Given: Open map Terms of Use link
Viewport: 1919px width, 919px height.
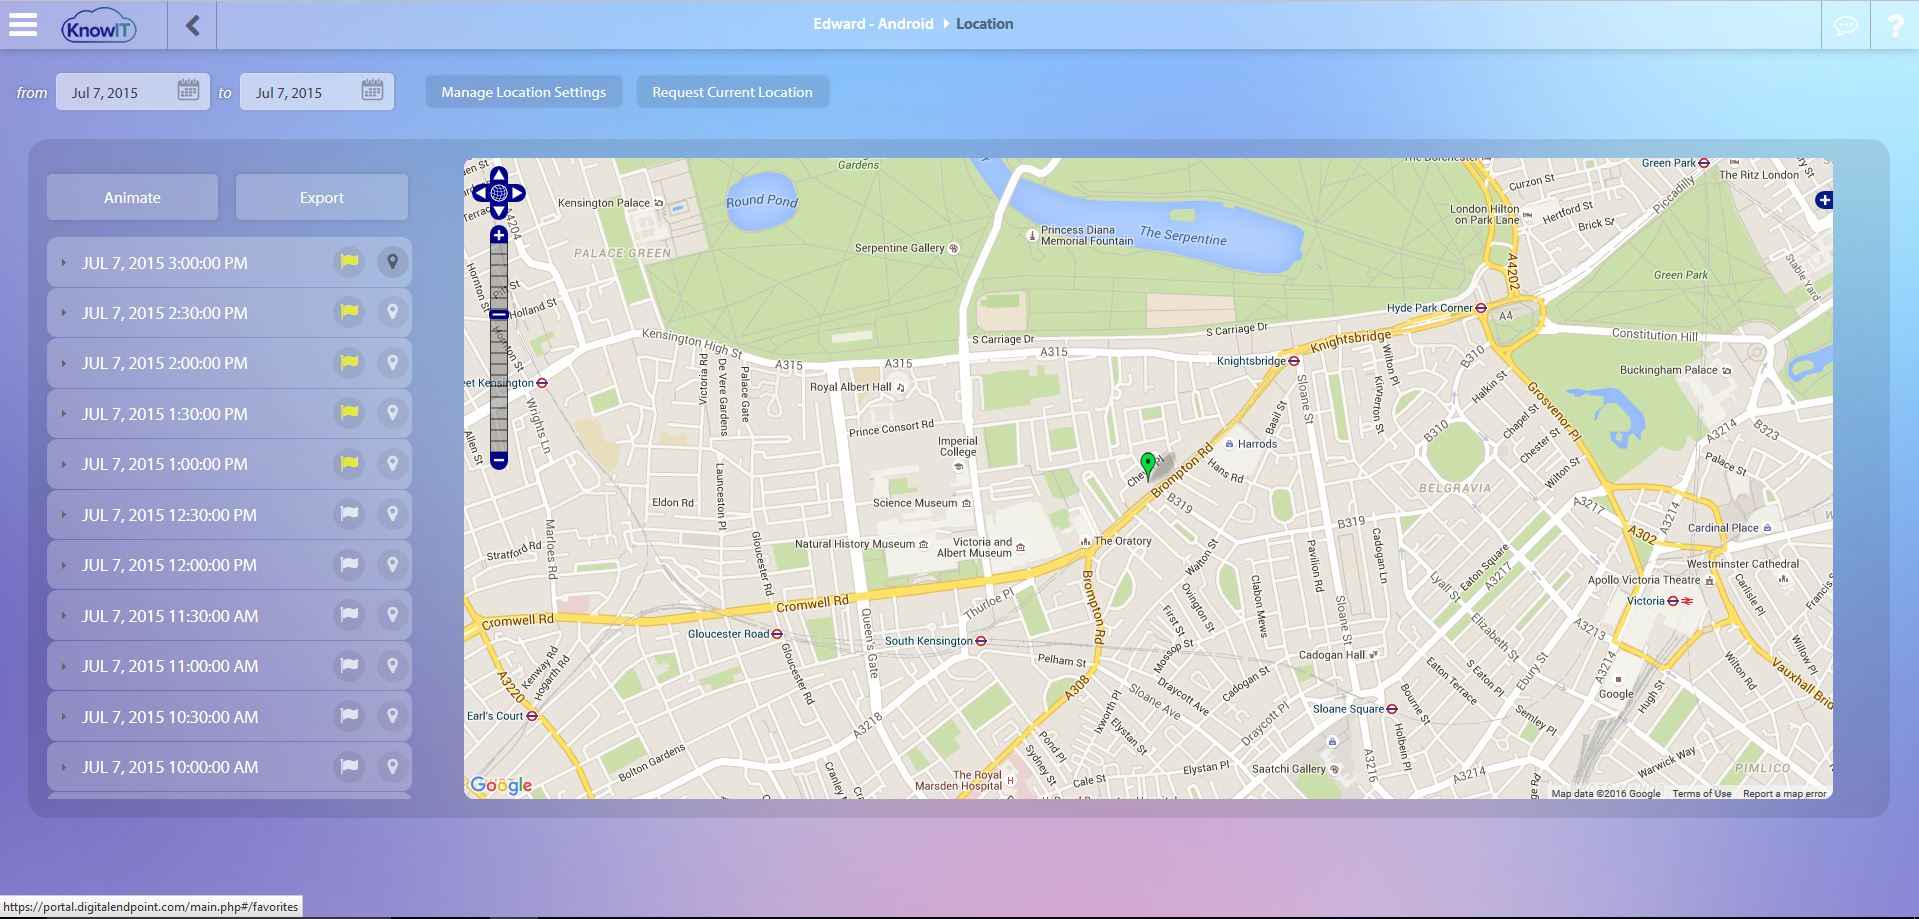Looking at the screenshot, I should click(1701, 794).
